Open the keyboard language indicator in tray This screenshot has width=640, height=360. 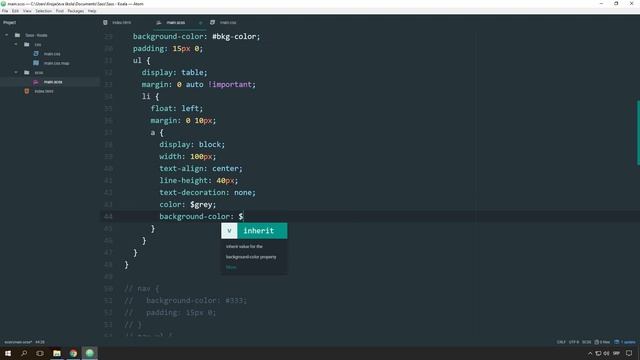(x=616, y=353)
